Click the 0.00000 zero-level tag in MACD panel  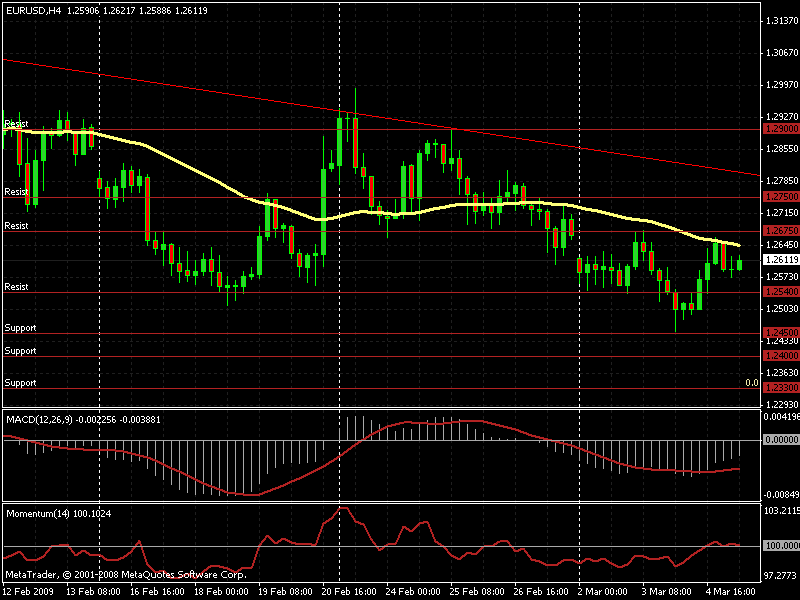[x=780, y=439]
